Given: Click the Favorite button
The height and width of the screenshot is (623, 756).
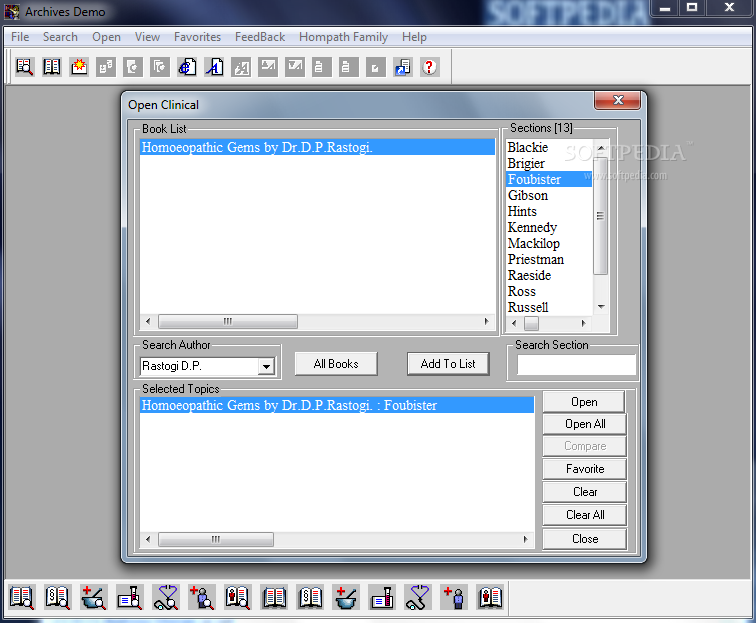Looking at the screenshot, I should [x=585, y=469].
